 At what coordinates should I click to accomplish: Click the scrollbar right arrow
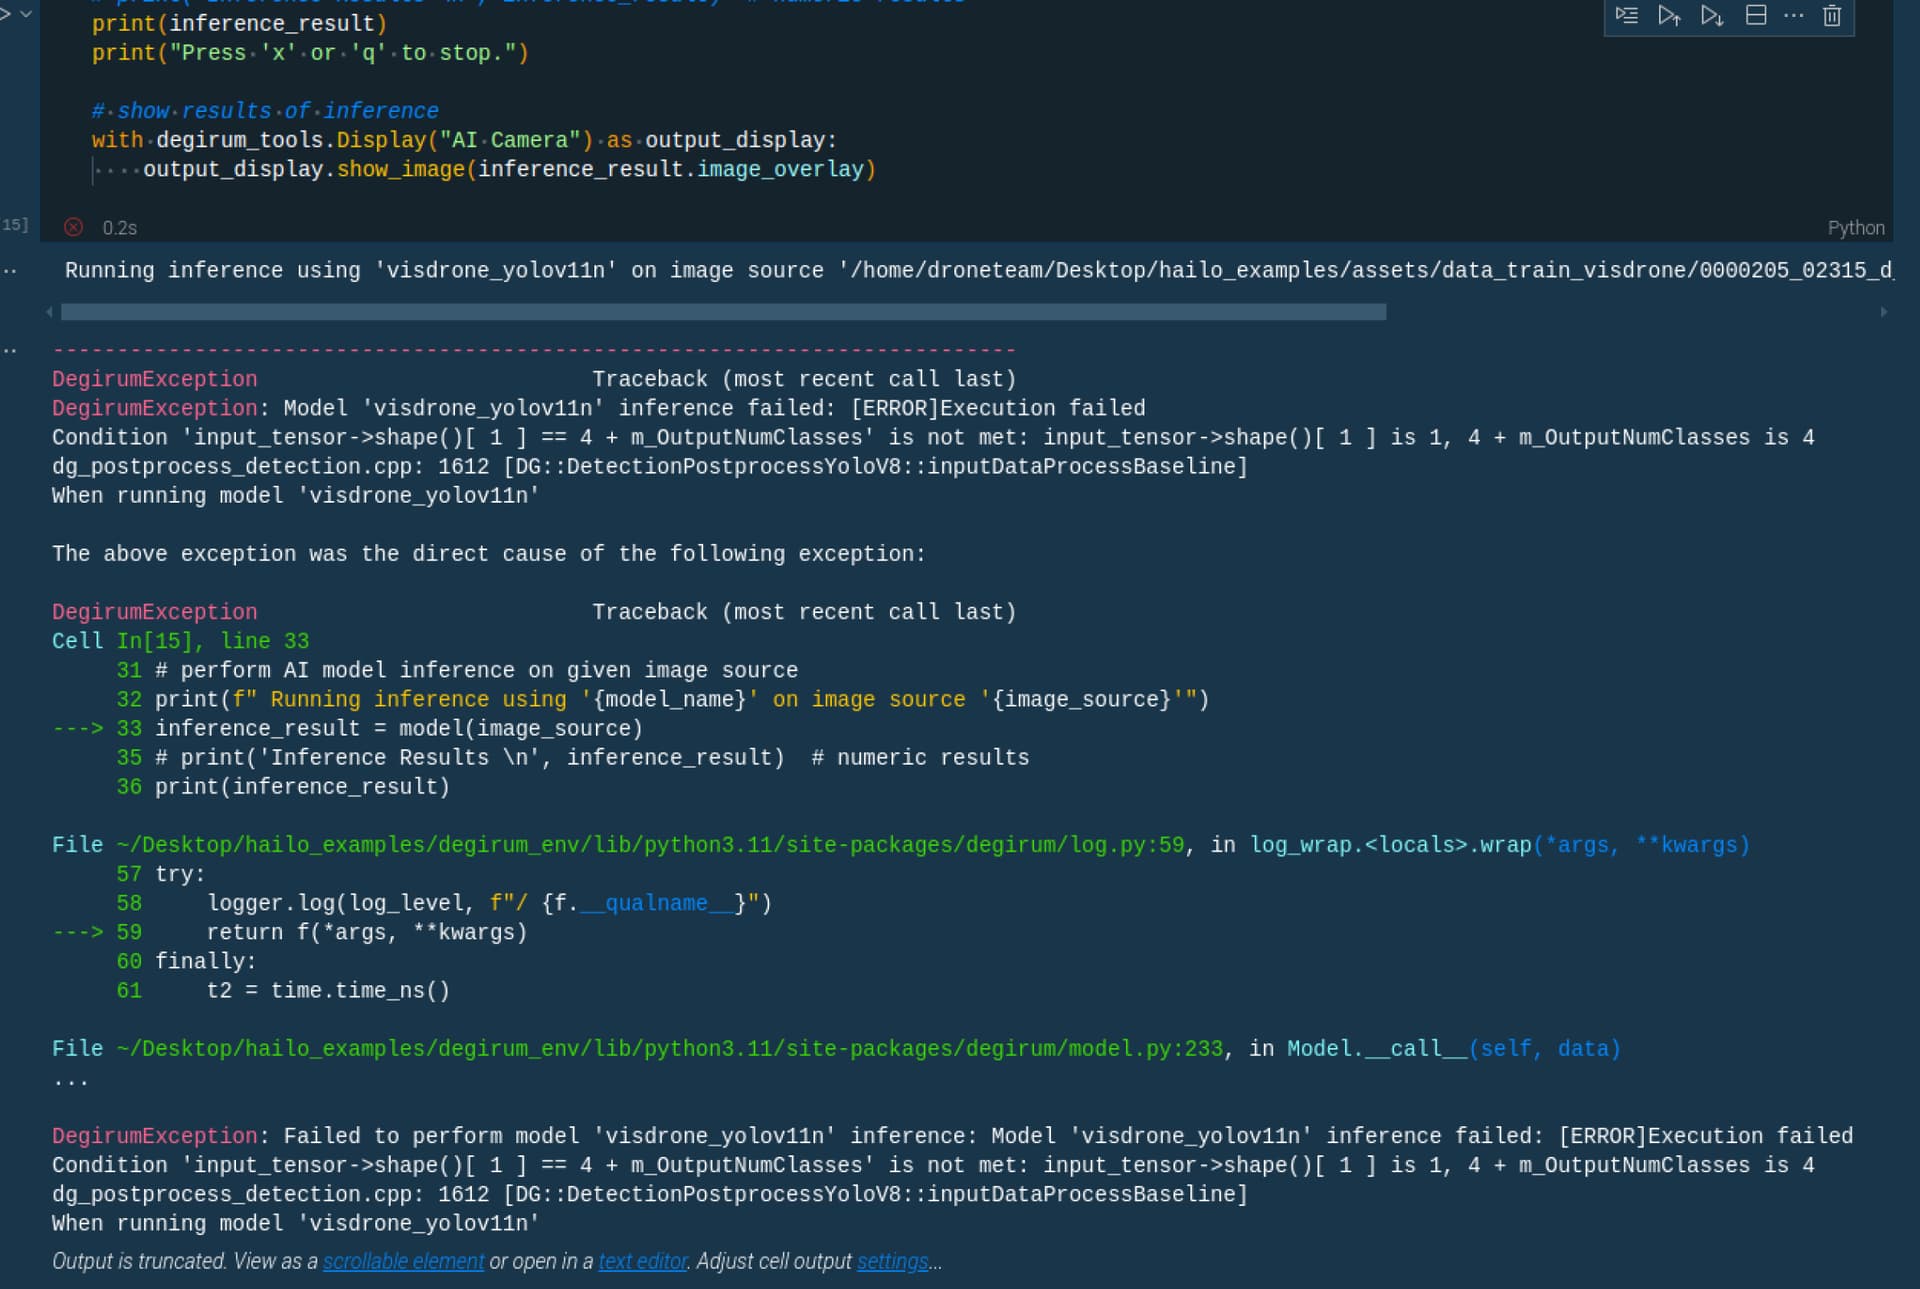click(1883, 312)
